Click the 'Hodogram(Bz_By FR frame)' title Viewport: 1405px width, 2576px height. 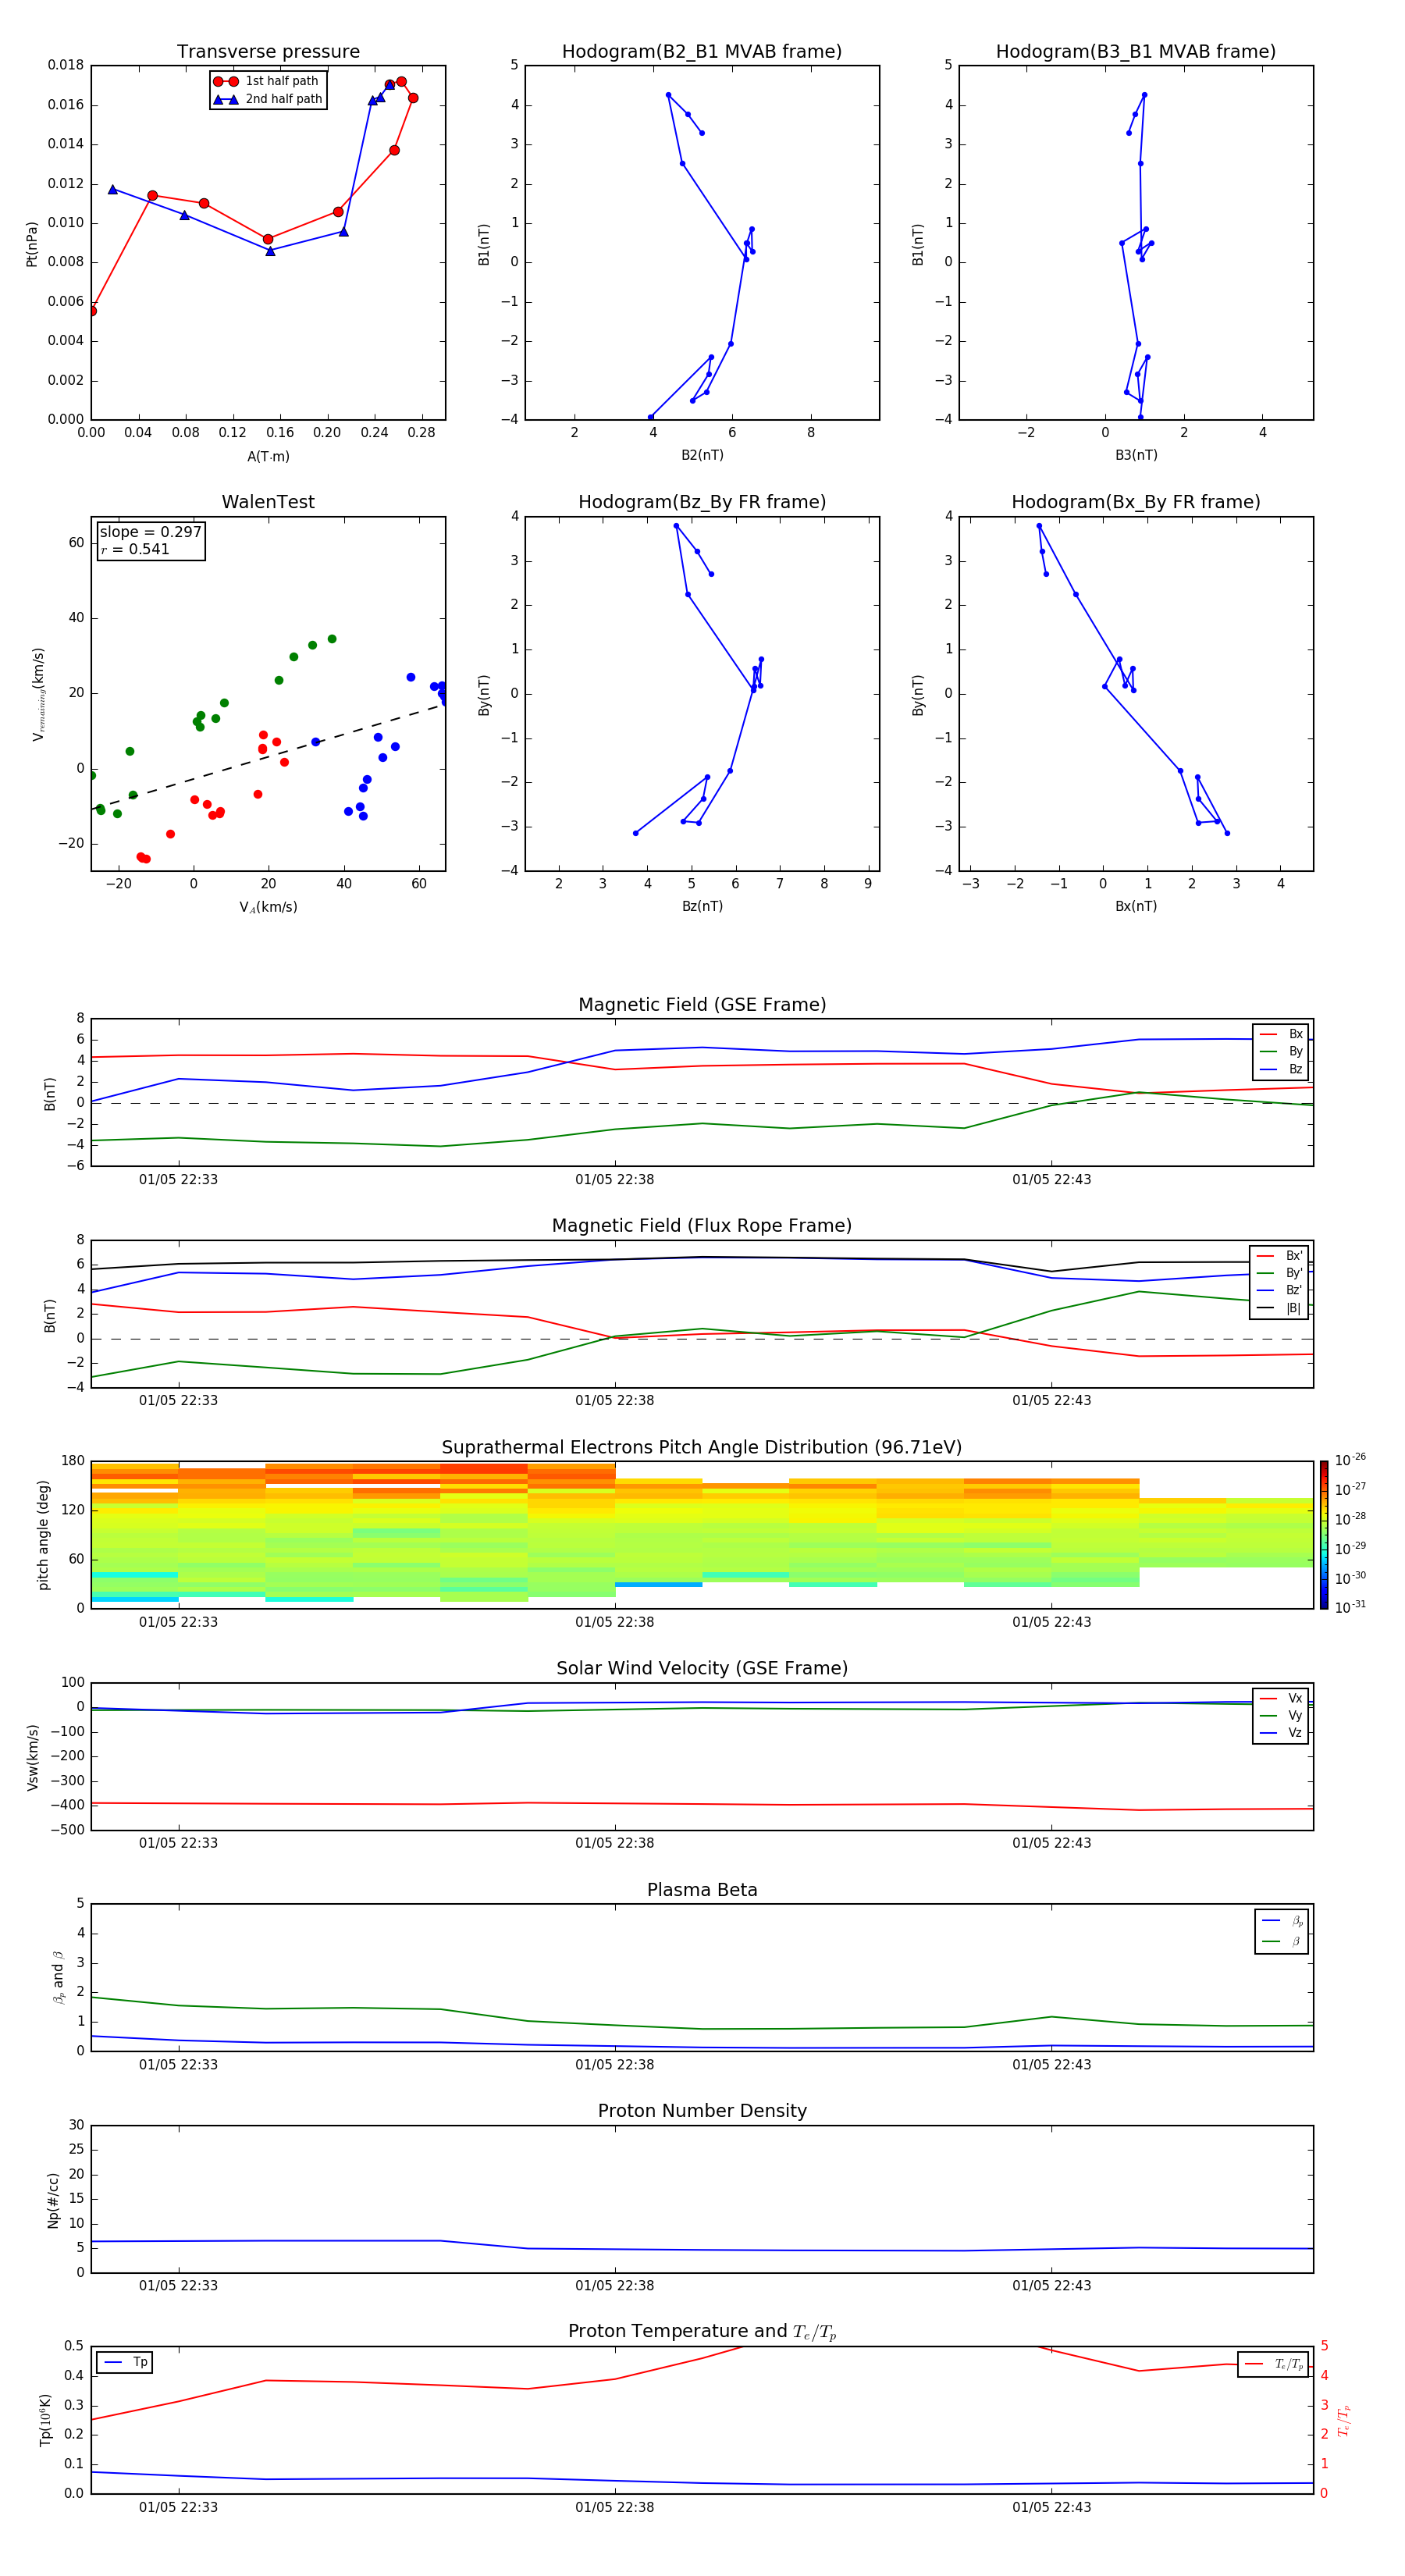click(x=702, y=502)
